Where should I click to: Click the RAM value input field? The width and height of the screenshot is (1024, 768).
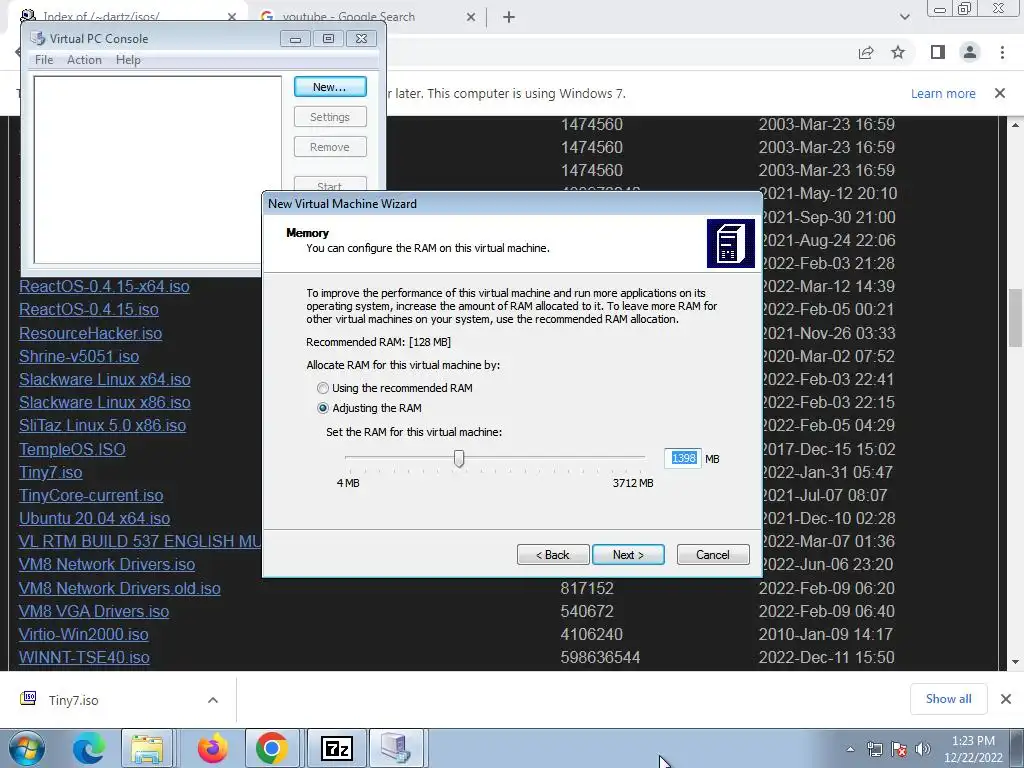pyautogui.click(x=682, y=458)
